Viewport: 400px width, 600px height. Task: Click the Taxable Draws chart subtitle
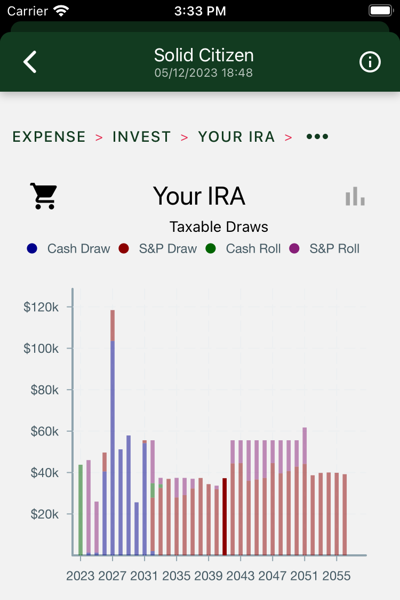point(219,227)
